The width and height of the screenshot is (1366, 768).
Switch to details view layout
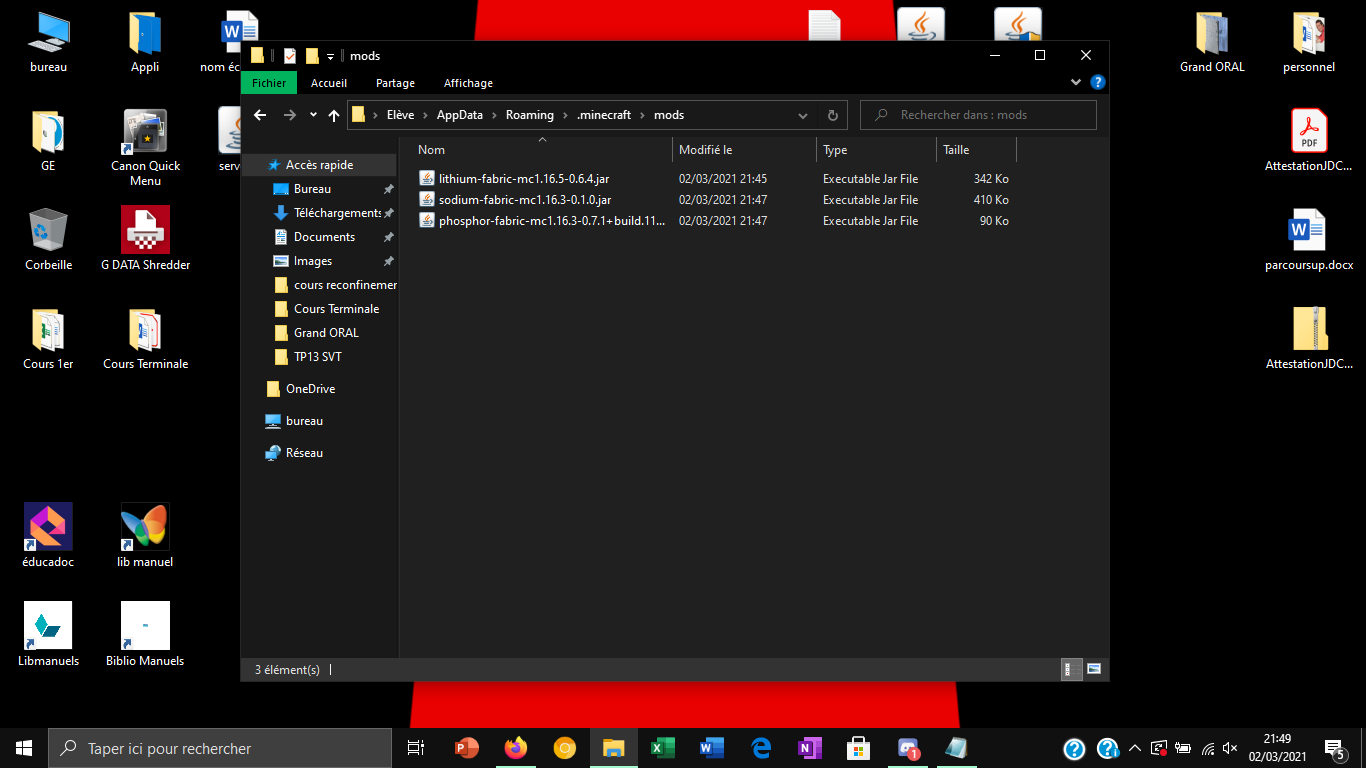[x=1069, y=669]
